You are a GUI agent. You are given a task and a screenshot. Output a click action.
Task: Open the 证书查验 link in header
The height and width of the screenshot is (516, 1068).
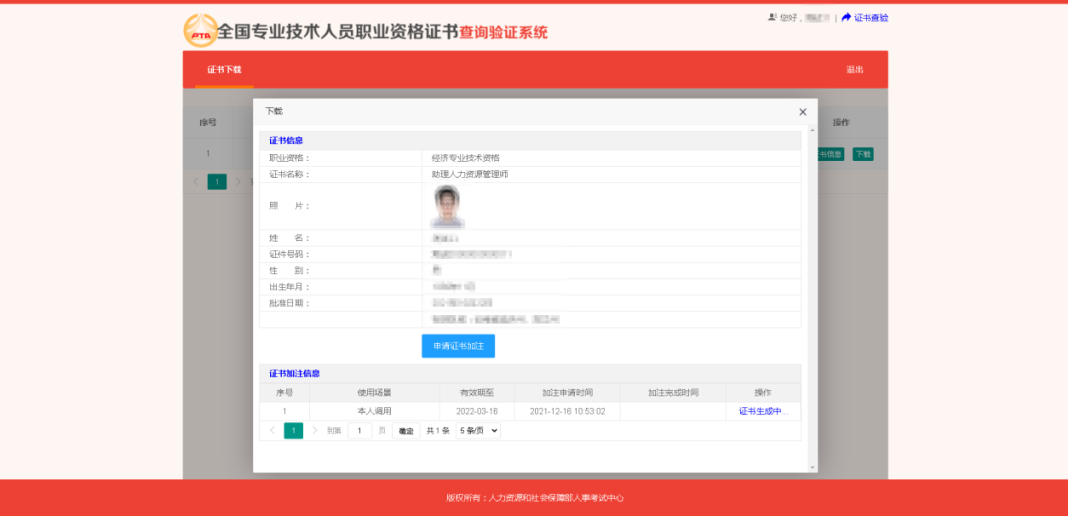(871, 17)
